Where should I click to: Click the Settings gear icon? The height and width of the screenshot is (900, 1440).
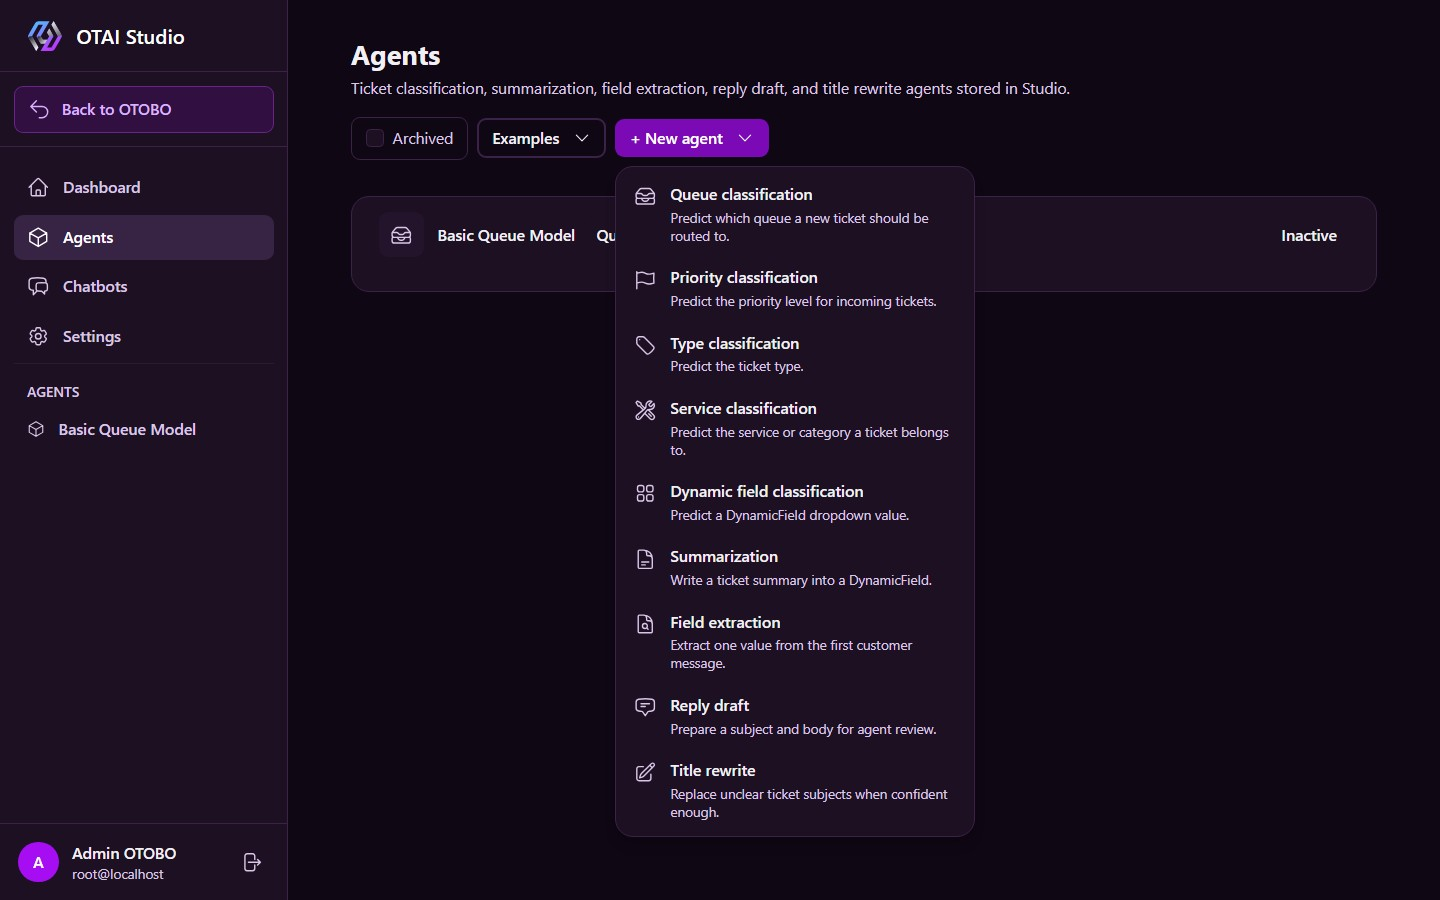[x=38, y=336]
